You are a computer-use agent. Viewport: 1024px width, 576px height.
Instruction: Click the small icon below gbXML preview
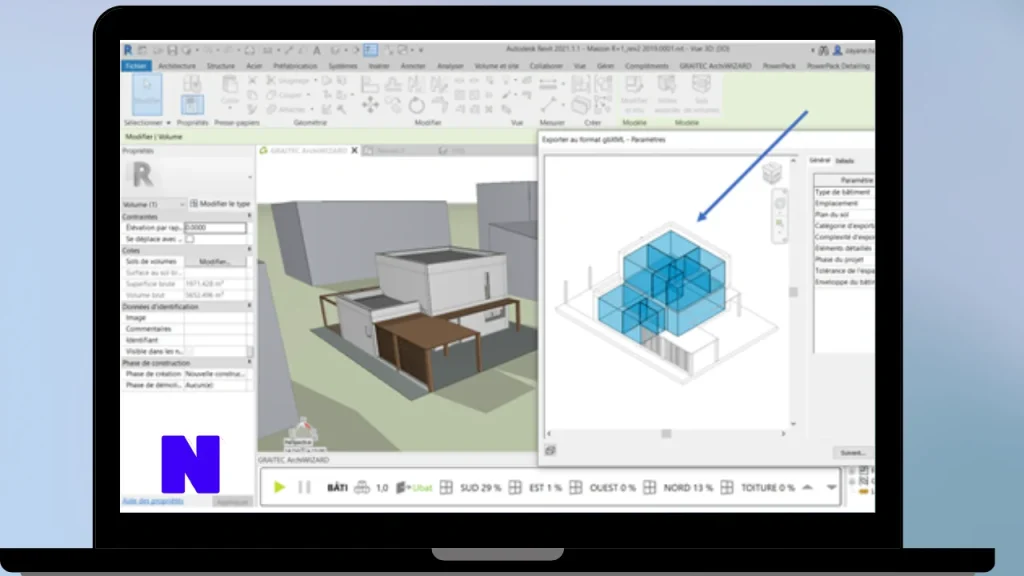pyautogui.click(x=551, y=450)
